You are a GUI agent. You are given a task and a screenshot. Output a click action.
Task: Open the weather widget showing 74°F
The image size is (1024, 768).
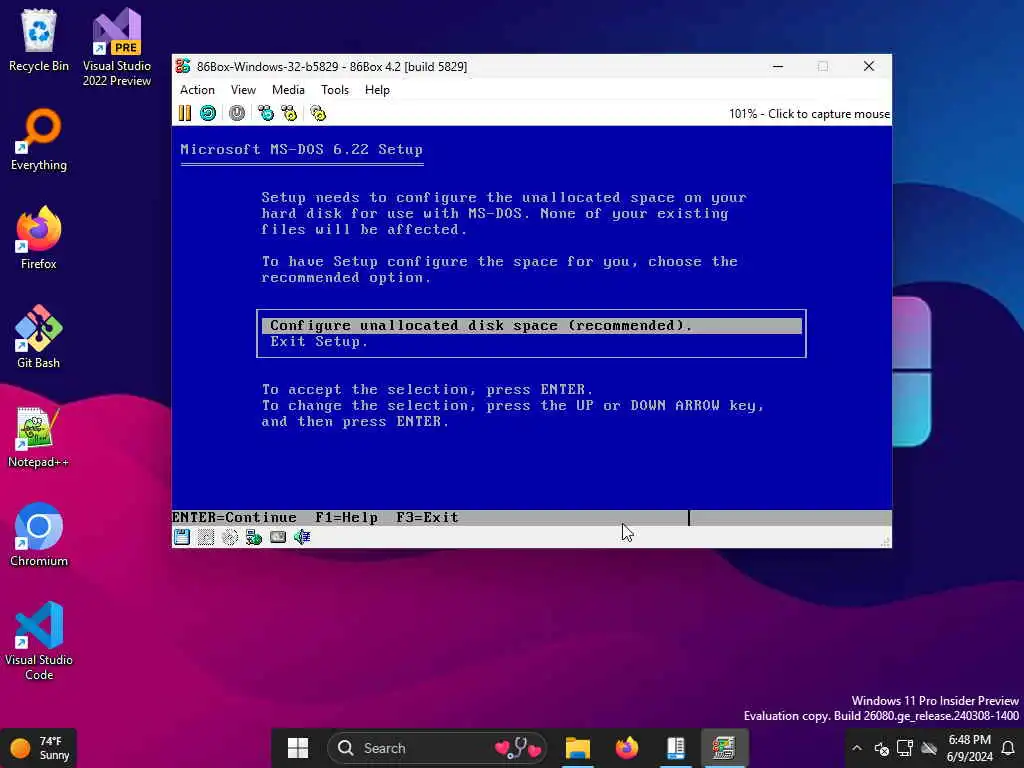39,748
